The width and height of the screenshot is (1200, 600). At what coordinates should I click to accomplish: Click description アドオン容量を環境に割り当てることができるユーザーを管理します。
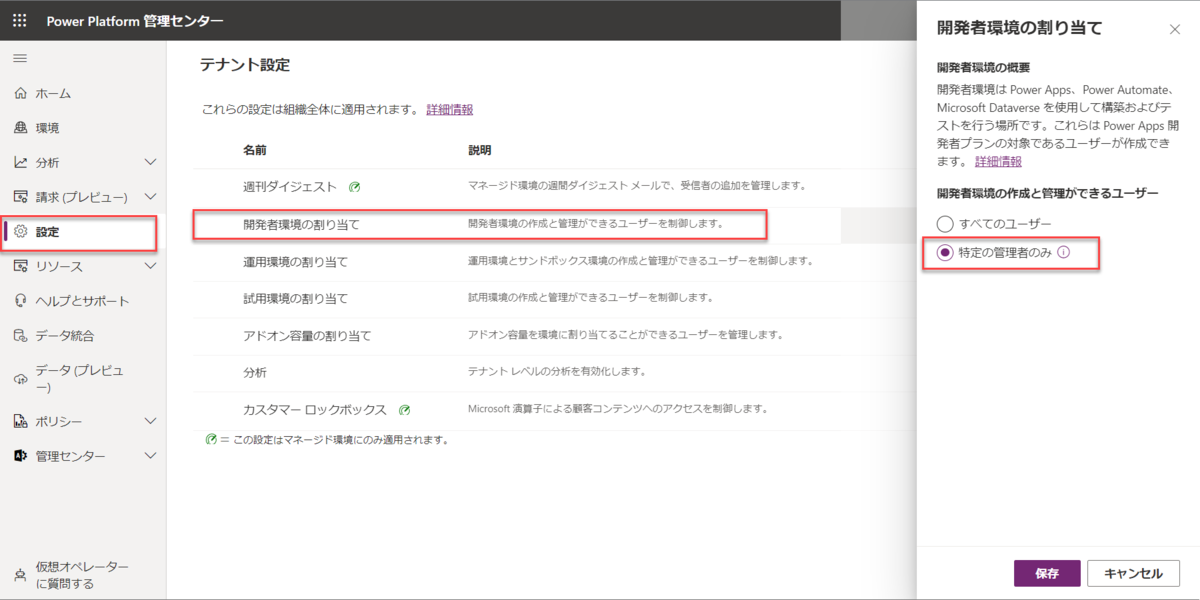point(625,335)
